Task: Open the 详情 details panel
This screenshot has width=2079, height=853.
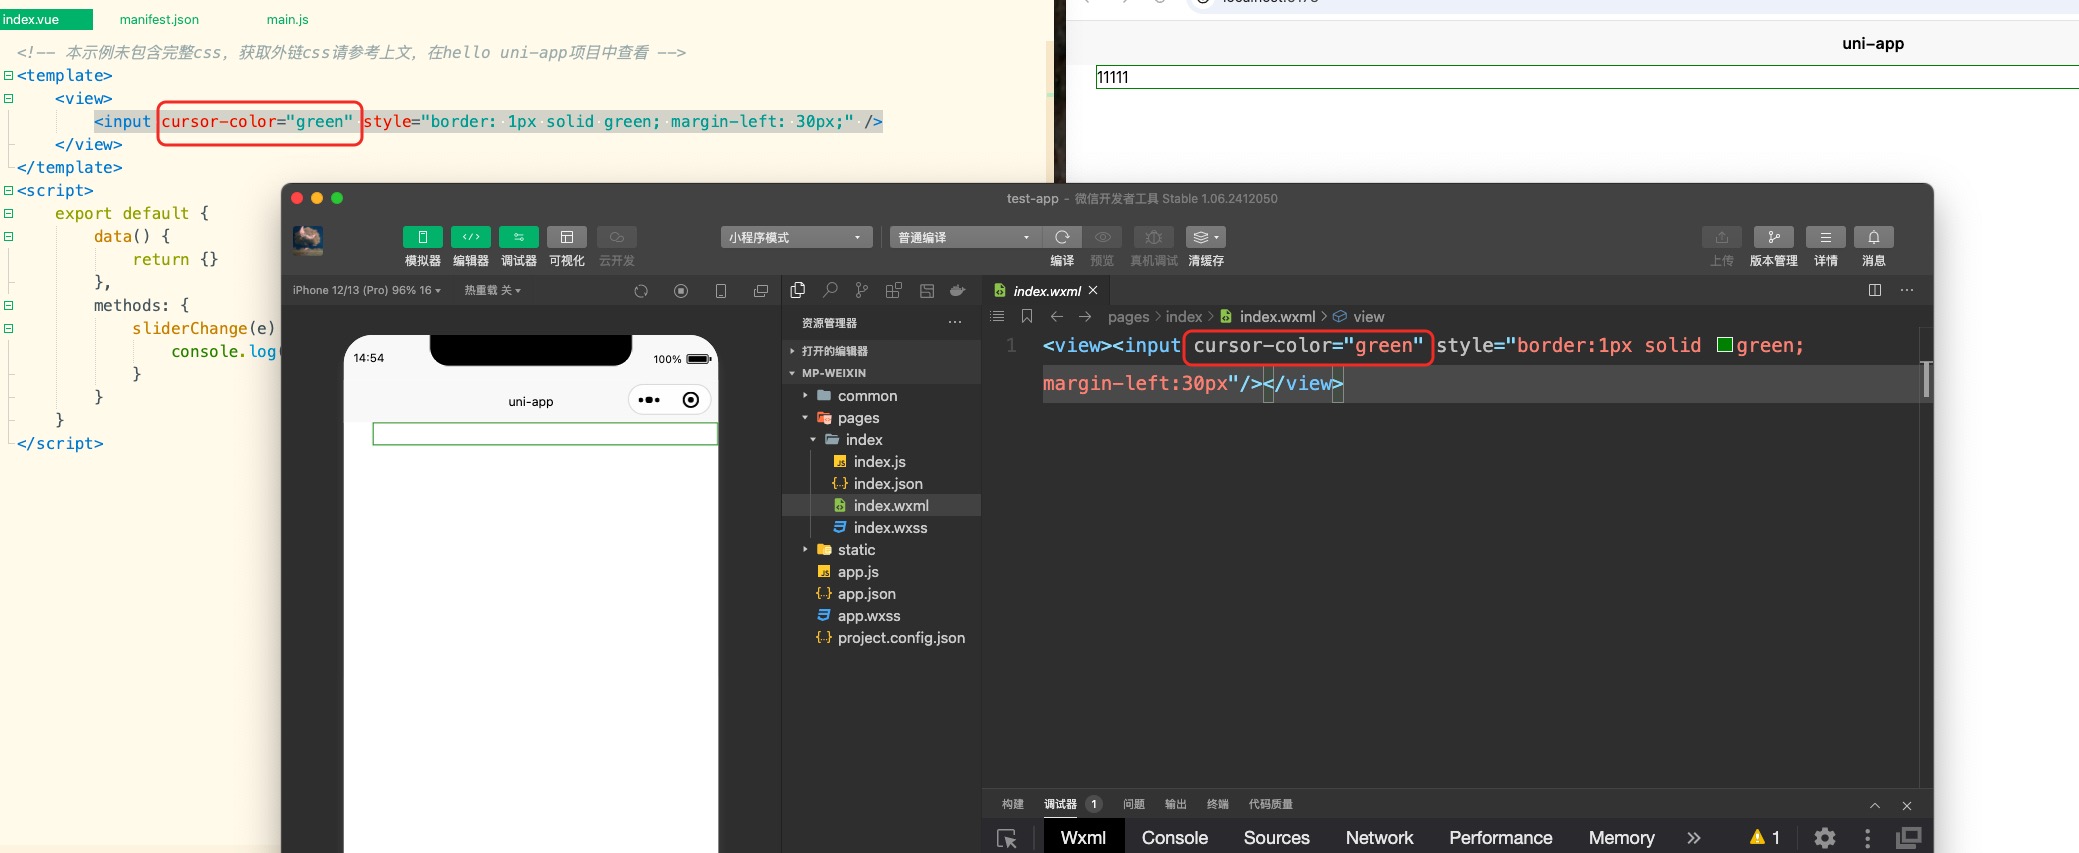Action: tap(1825, 237)
